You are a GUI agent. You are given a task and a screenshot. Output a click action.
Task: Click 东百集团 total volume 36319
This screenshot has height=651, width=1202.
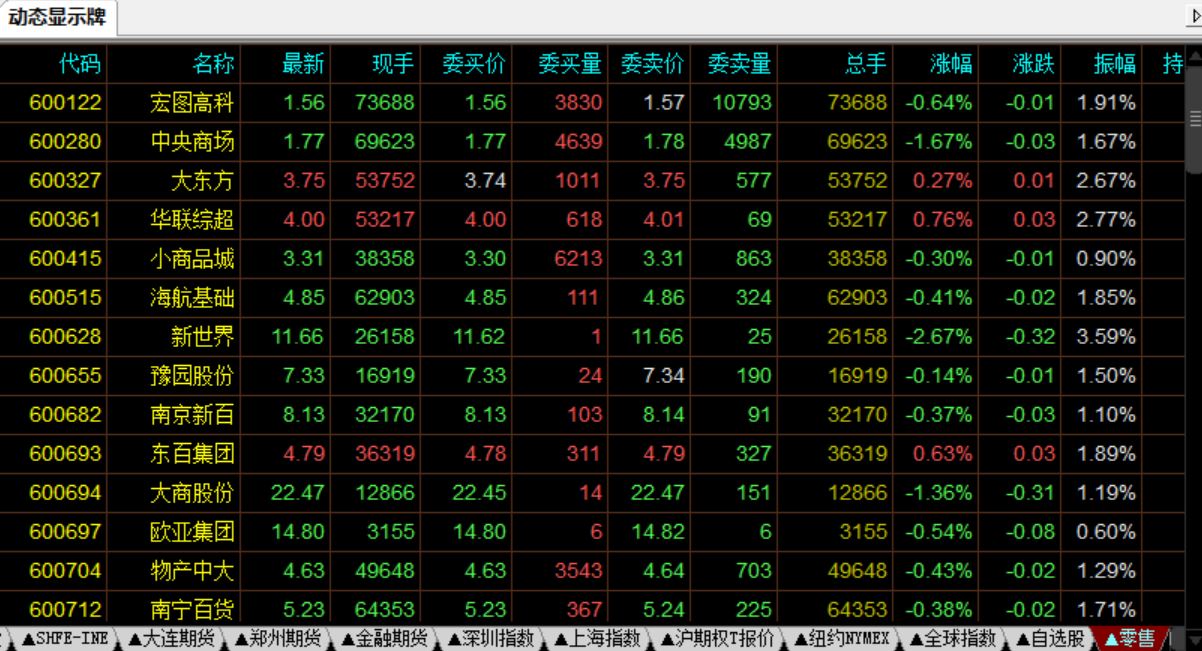pos(857,454)
